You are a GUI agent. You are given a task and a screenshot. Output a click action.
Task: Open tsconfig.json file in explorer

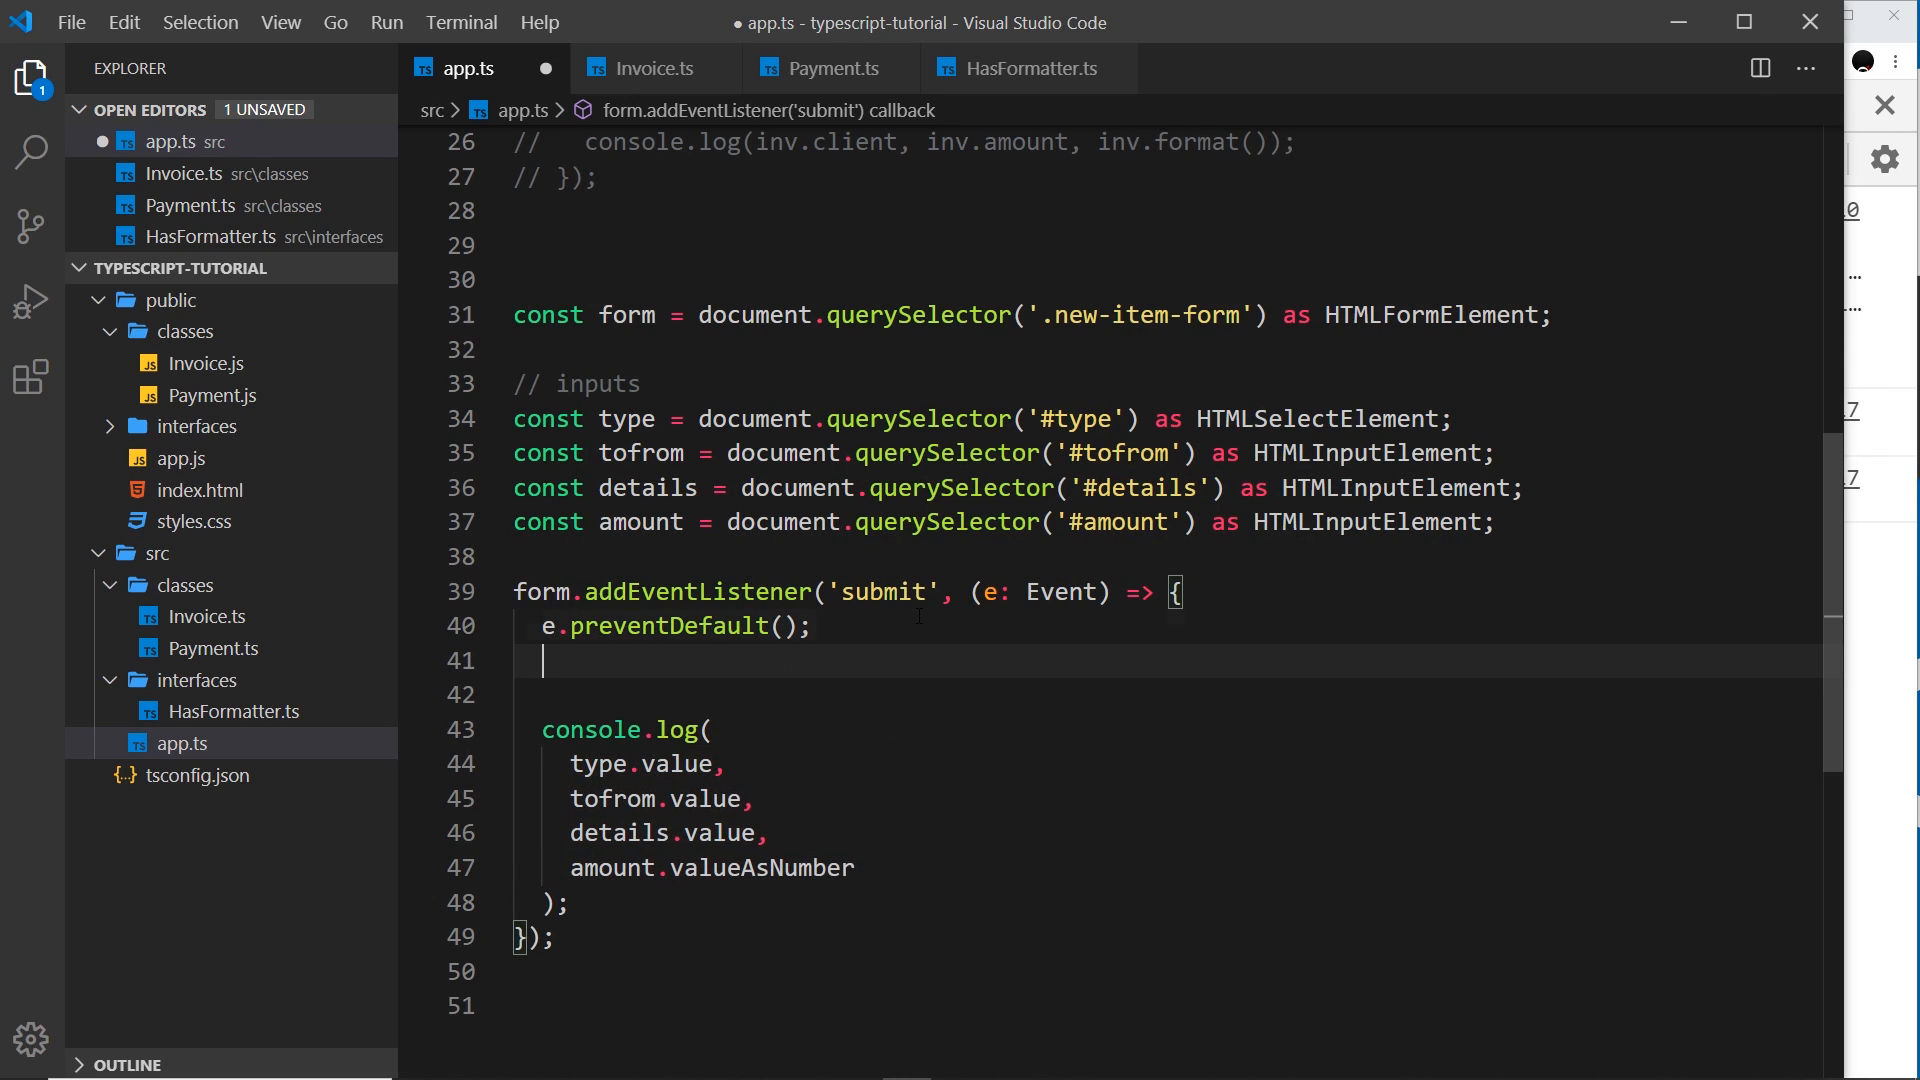(197, 775)
